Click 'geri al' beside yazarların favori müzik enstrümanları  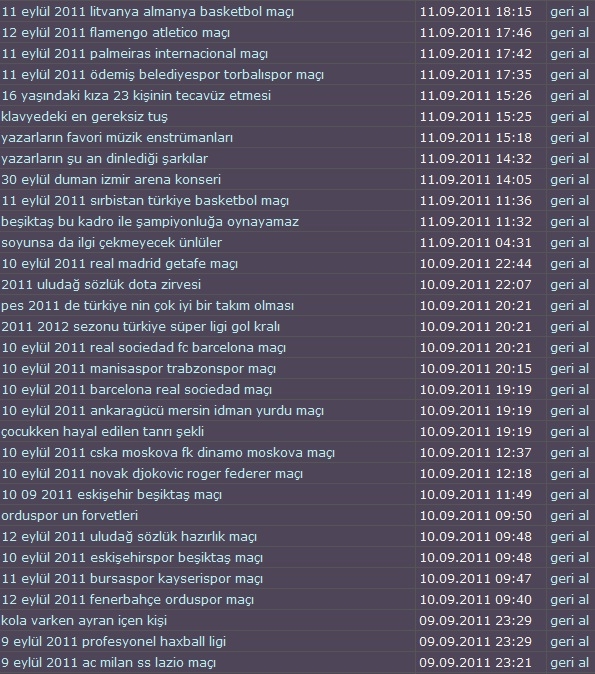[569, 138]
